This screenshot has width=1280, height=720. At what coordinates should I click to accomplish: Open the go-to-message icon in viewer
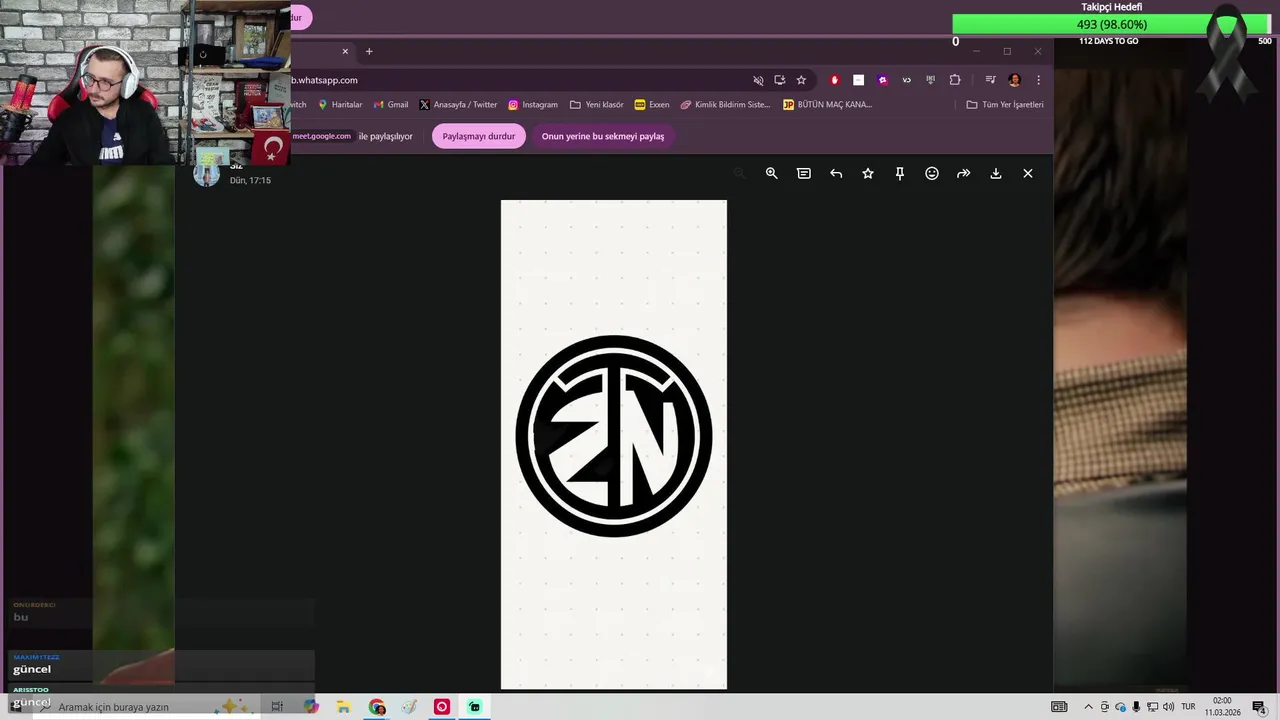tap(803, 173)
